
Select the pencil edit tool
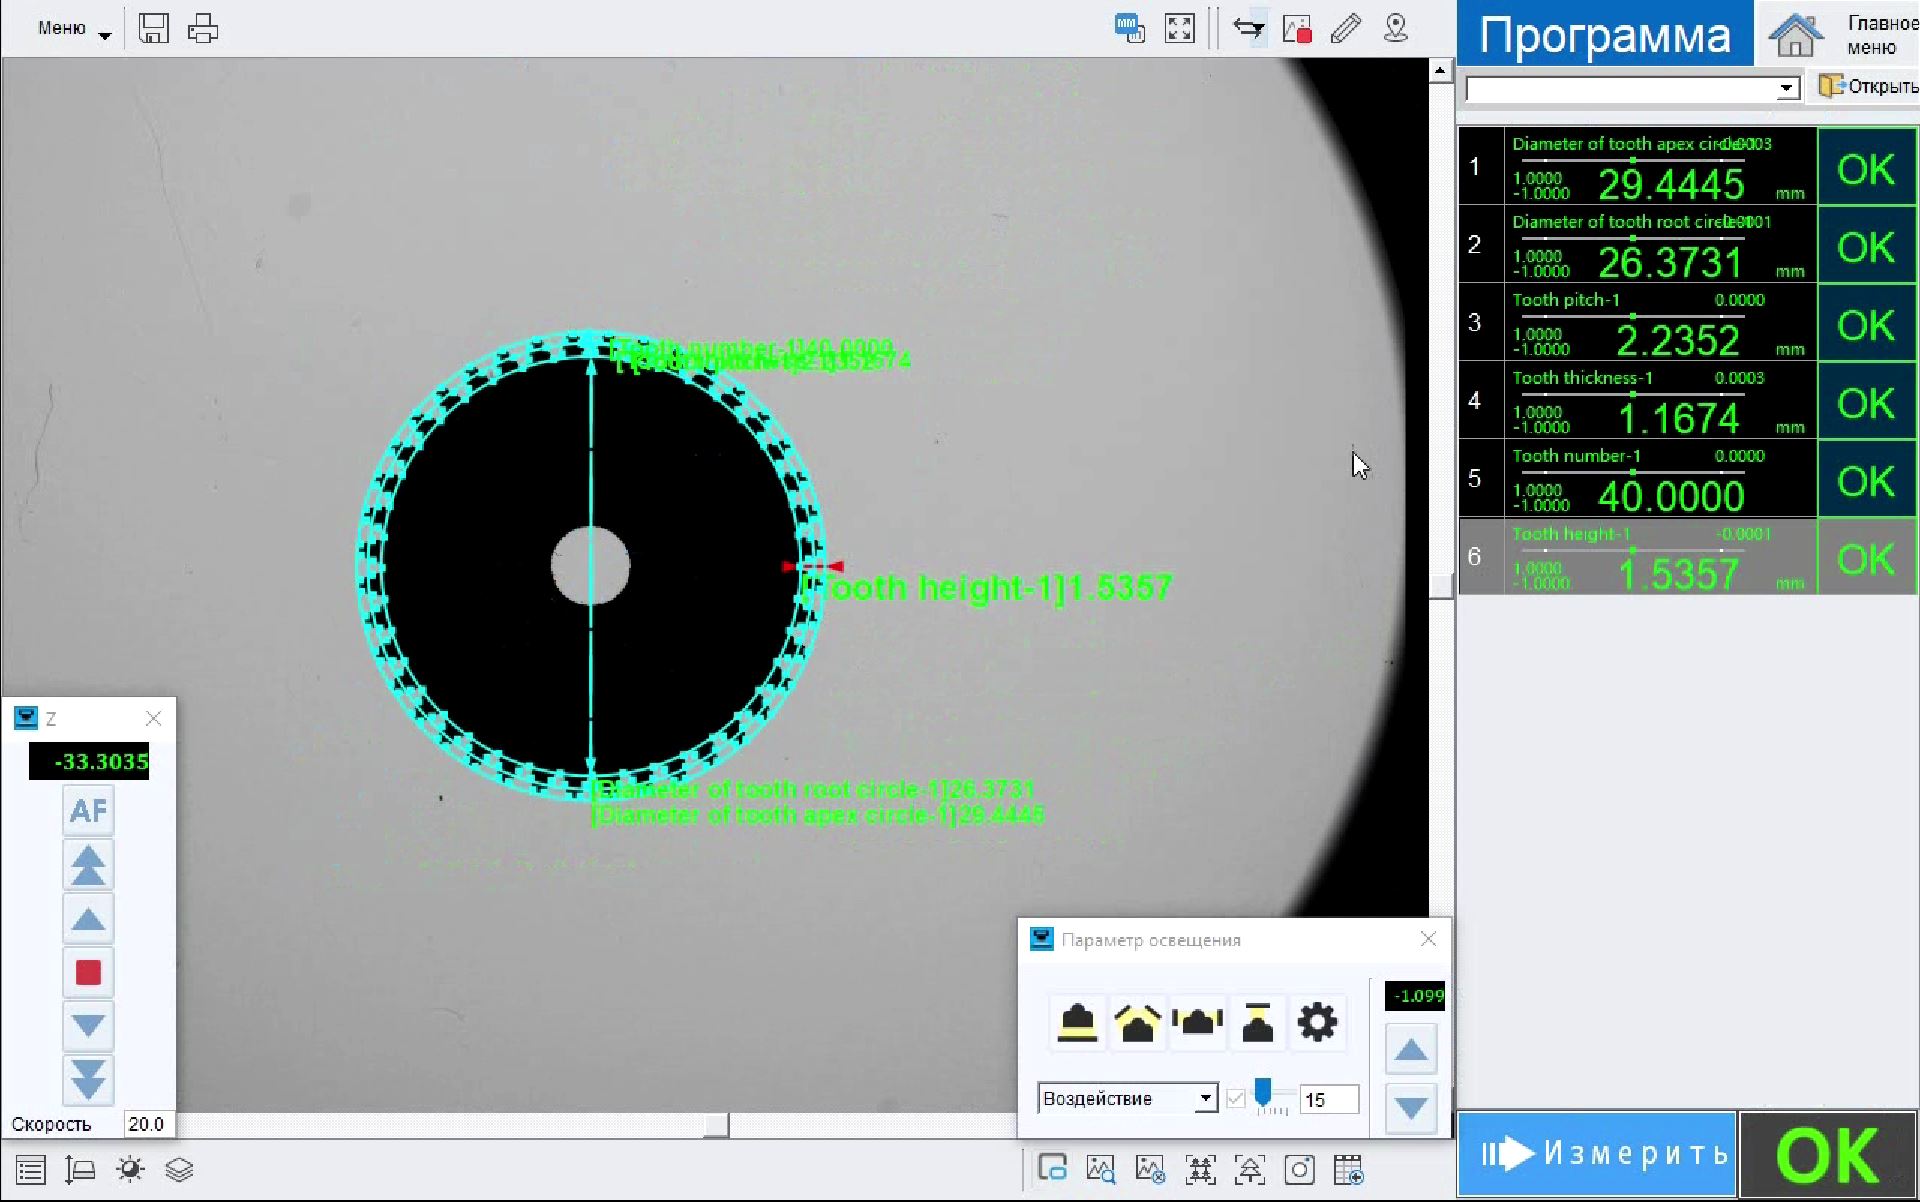tap(1346, 28)
